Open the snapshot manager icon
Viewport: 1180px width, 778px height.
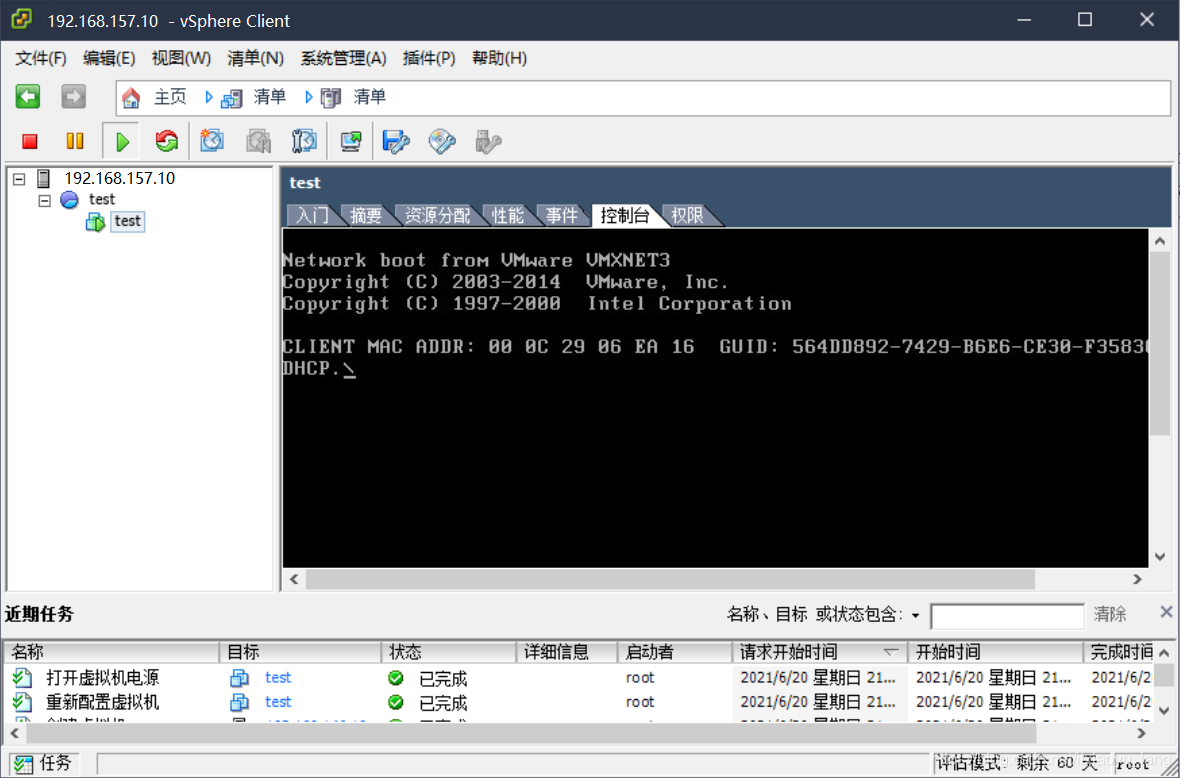(x=304, y=141)
